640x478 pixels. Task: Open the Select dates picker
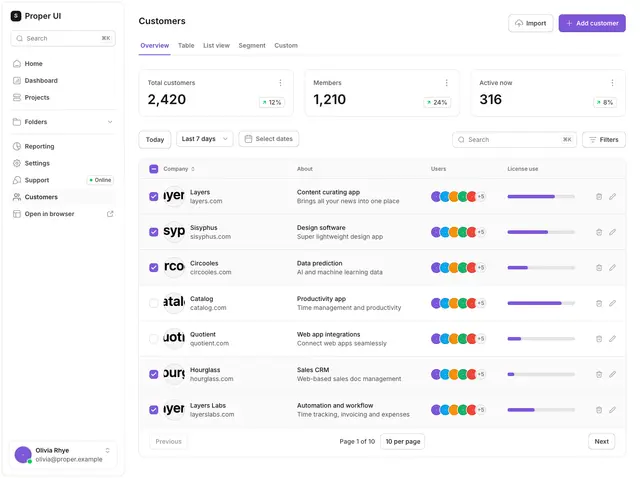click(x=269, y=139)
